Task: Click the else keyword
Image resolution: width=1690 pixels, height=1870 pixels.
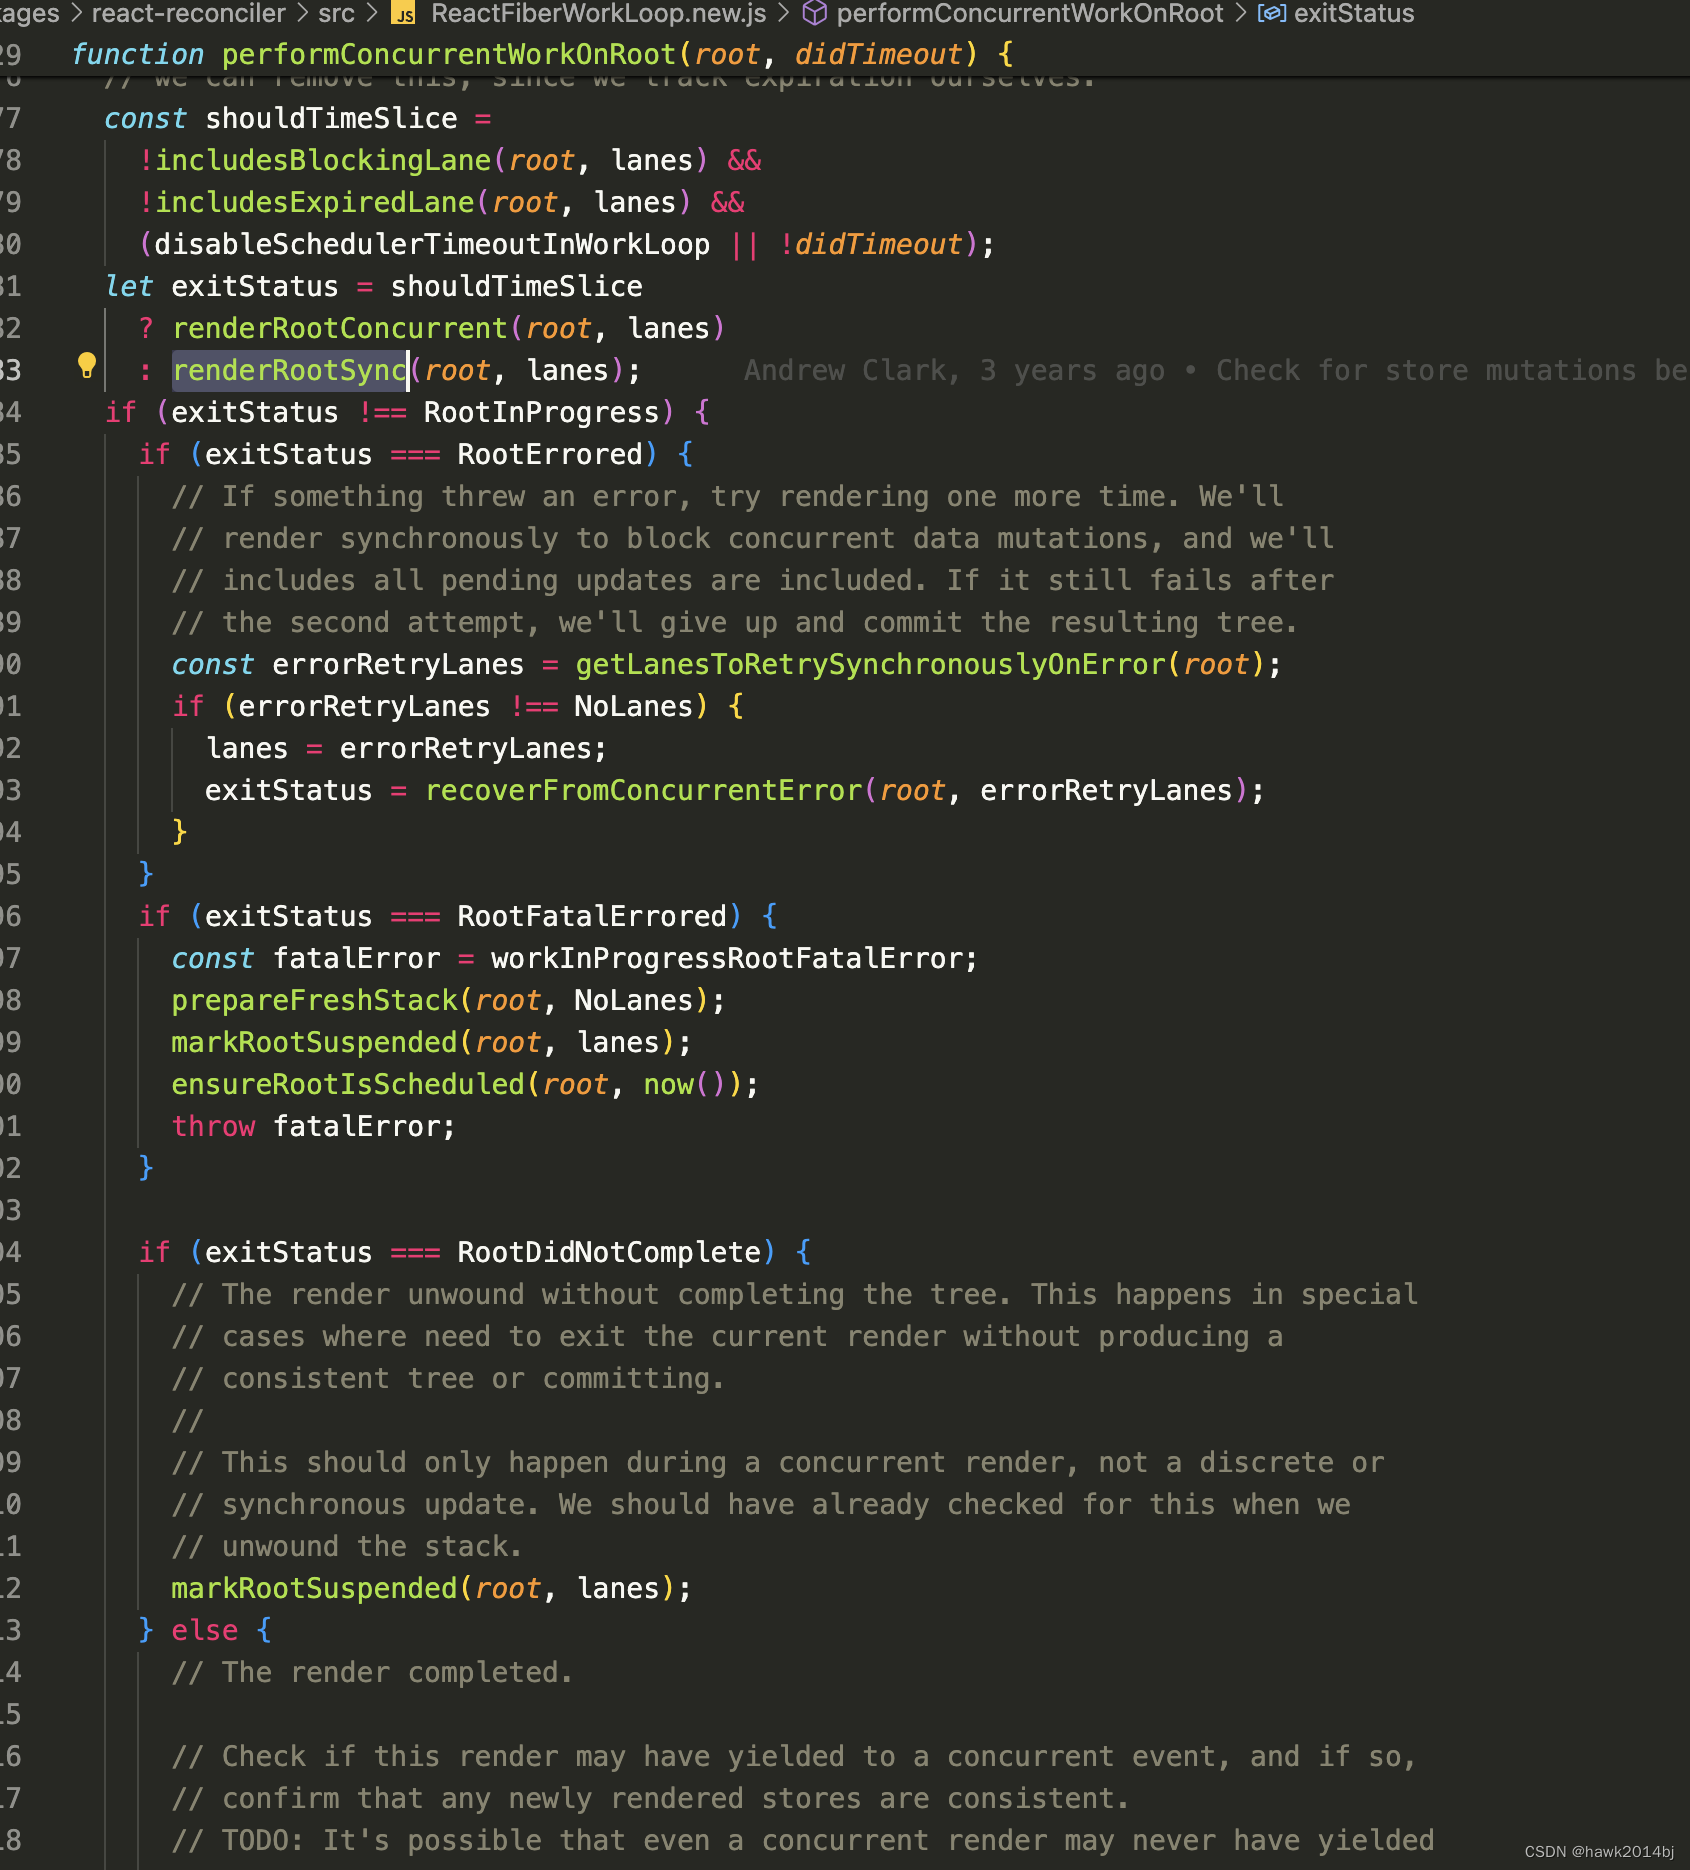Action: click(205, 1630)
